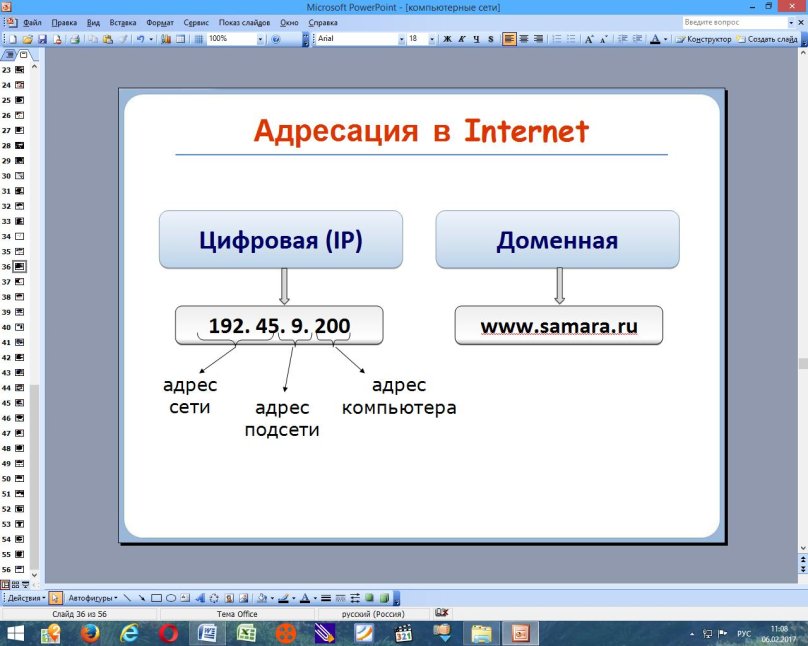Enable center text alignment
Image resolution: width=808 pixels, height=646 pixels.
click(524, 39)
